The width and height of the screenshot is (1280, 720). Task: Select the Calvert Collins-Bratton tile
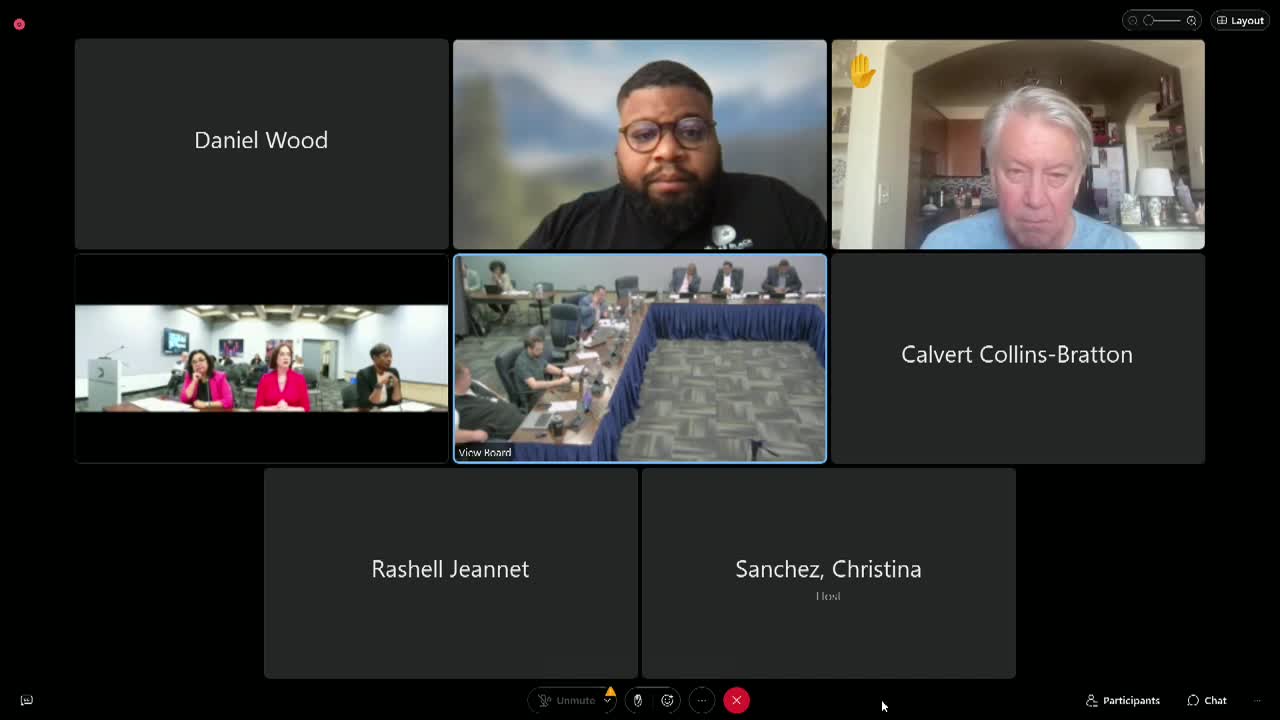point(1018,358)
